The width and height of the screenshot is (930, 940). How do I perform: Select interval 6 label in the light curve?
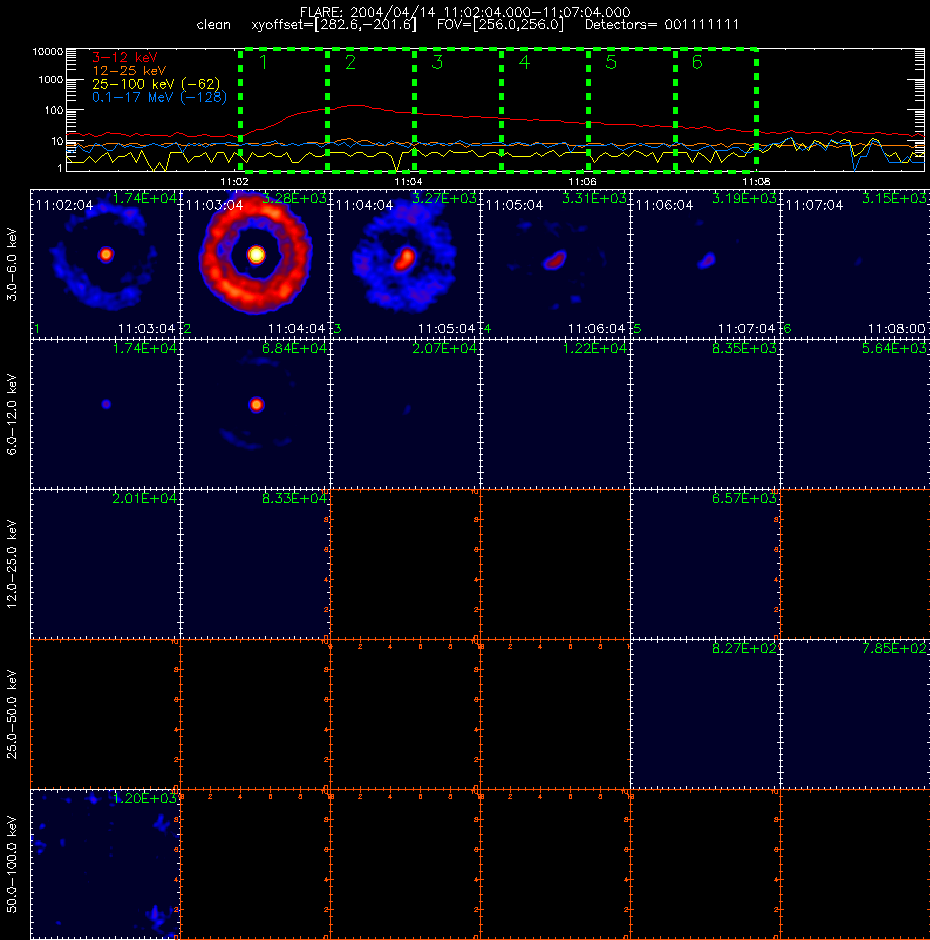pos(697,62)
